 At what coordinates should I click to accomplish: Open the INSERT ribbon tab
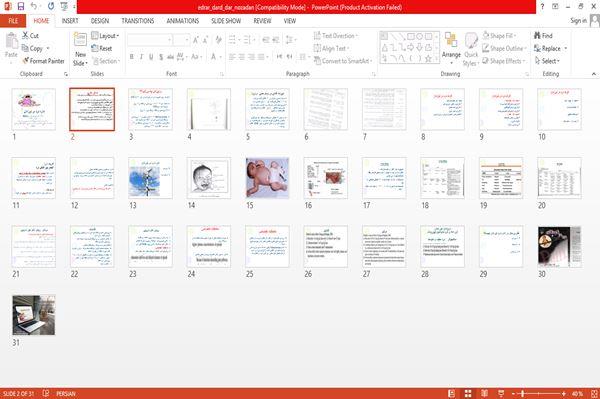[70, 21]
